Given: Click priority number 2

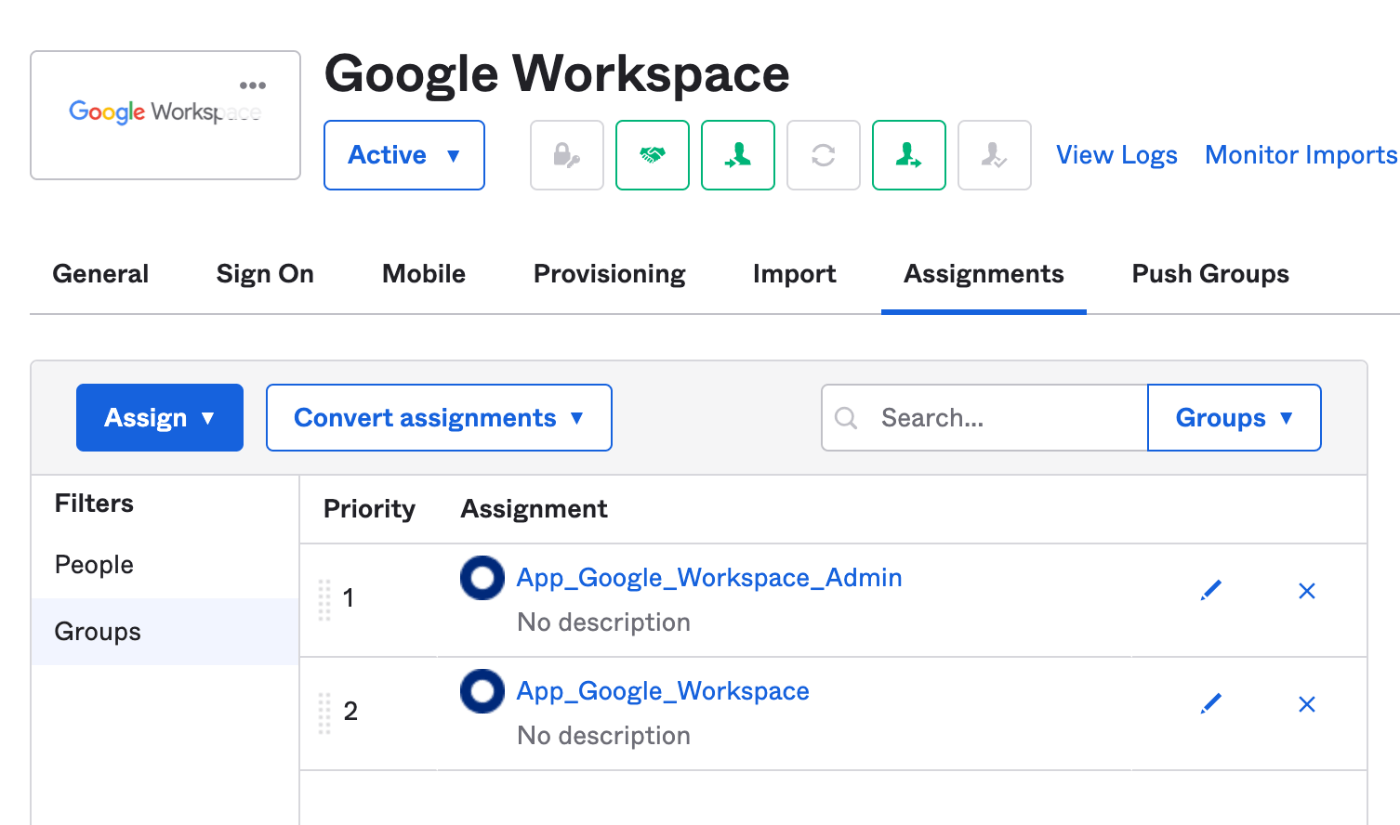Looking at the screenshot, I should coord(350,711).
